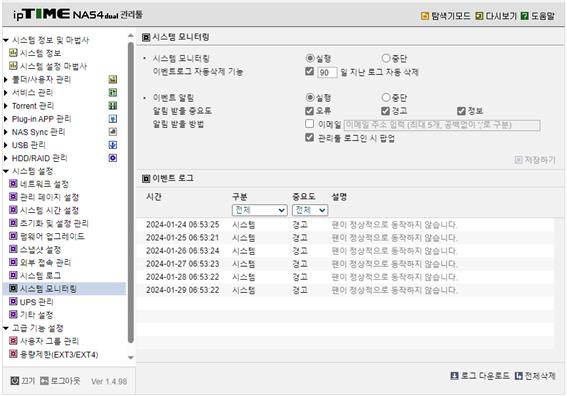567x396 pixels.
Task: Open the 구분 filter dropdown
Action: click(x=260, y=210)
